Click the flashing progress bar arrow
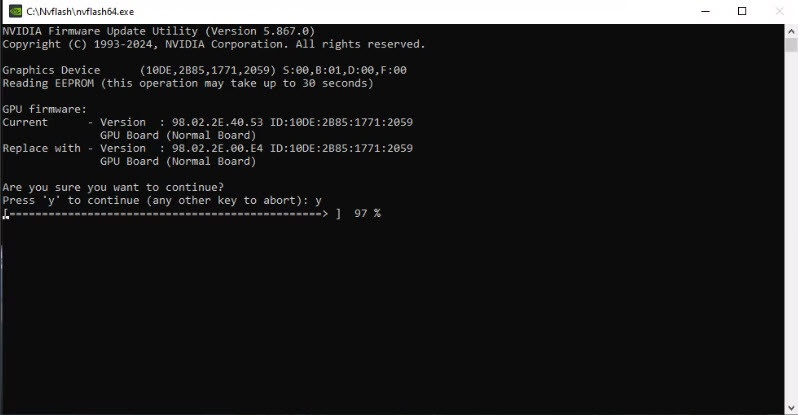 point(166,213)
